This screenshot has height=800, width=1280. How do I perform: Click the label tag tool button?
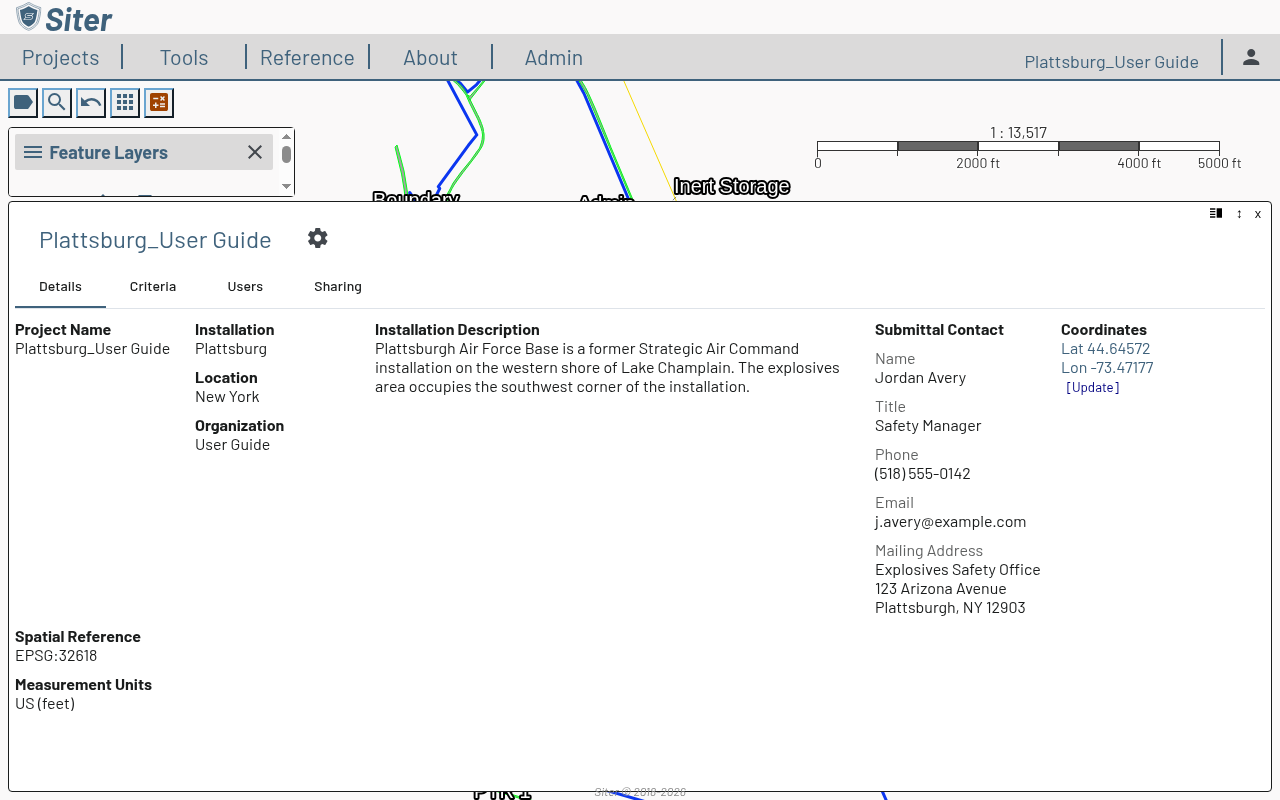23,102
